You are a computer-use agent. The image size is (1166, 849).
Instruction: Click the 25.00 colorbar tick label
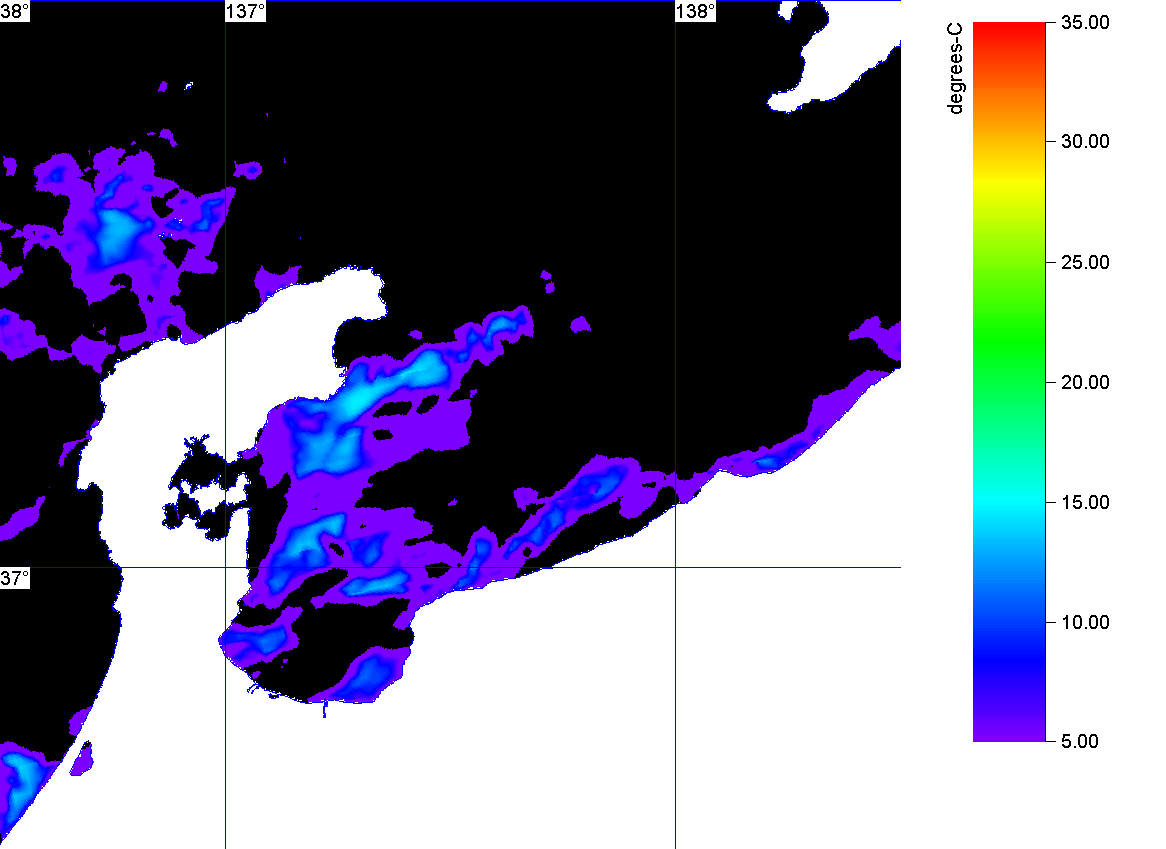(x=1085, y=262)
